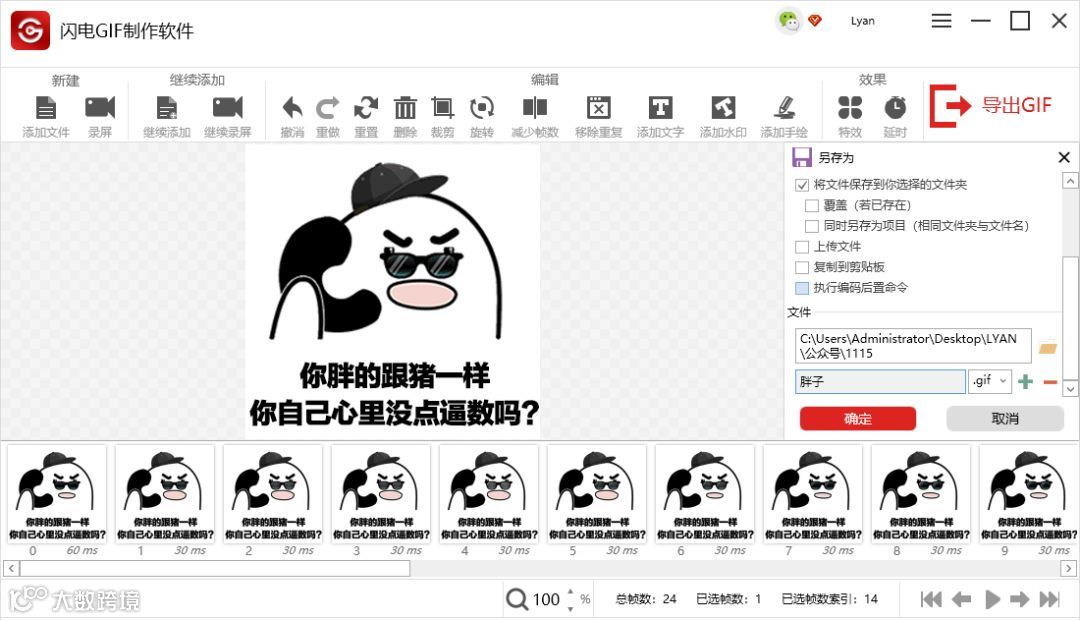Play the GIF preview

coord(992,599)
